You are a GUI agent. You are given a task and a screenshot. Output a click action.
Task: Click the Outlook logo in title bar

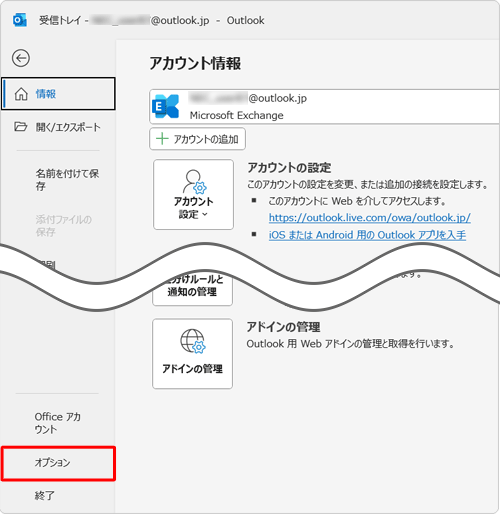point(20,20)
